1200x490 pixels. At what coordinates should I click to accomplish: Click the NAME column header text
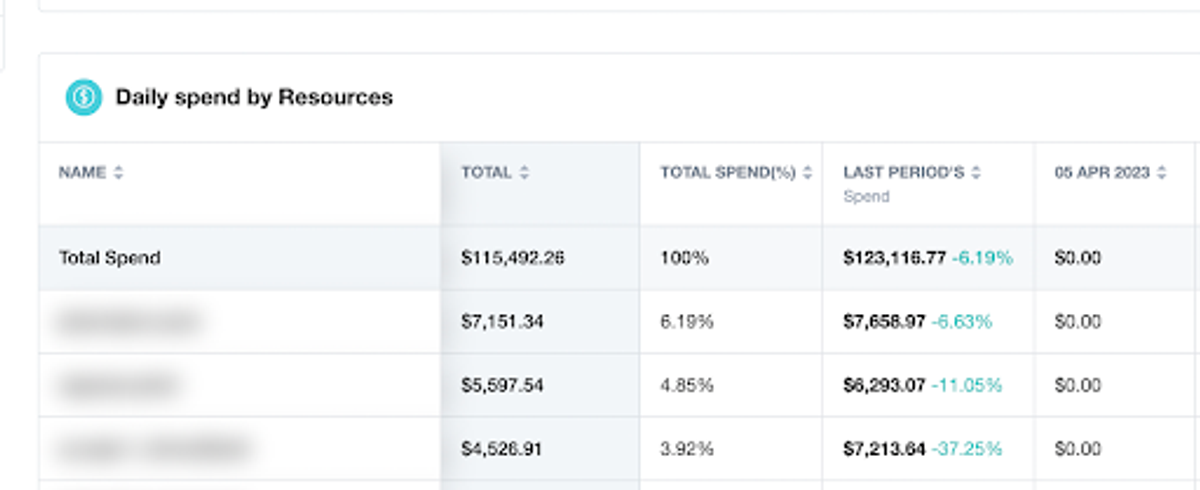[x=82, y=172]
